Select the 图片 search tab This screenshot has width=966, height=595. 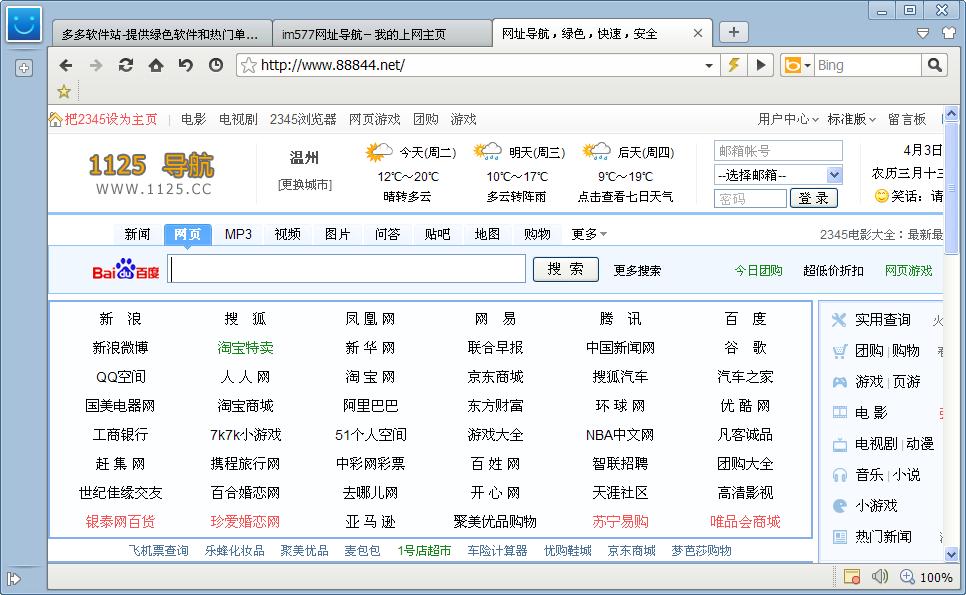coord(338,234)
